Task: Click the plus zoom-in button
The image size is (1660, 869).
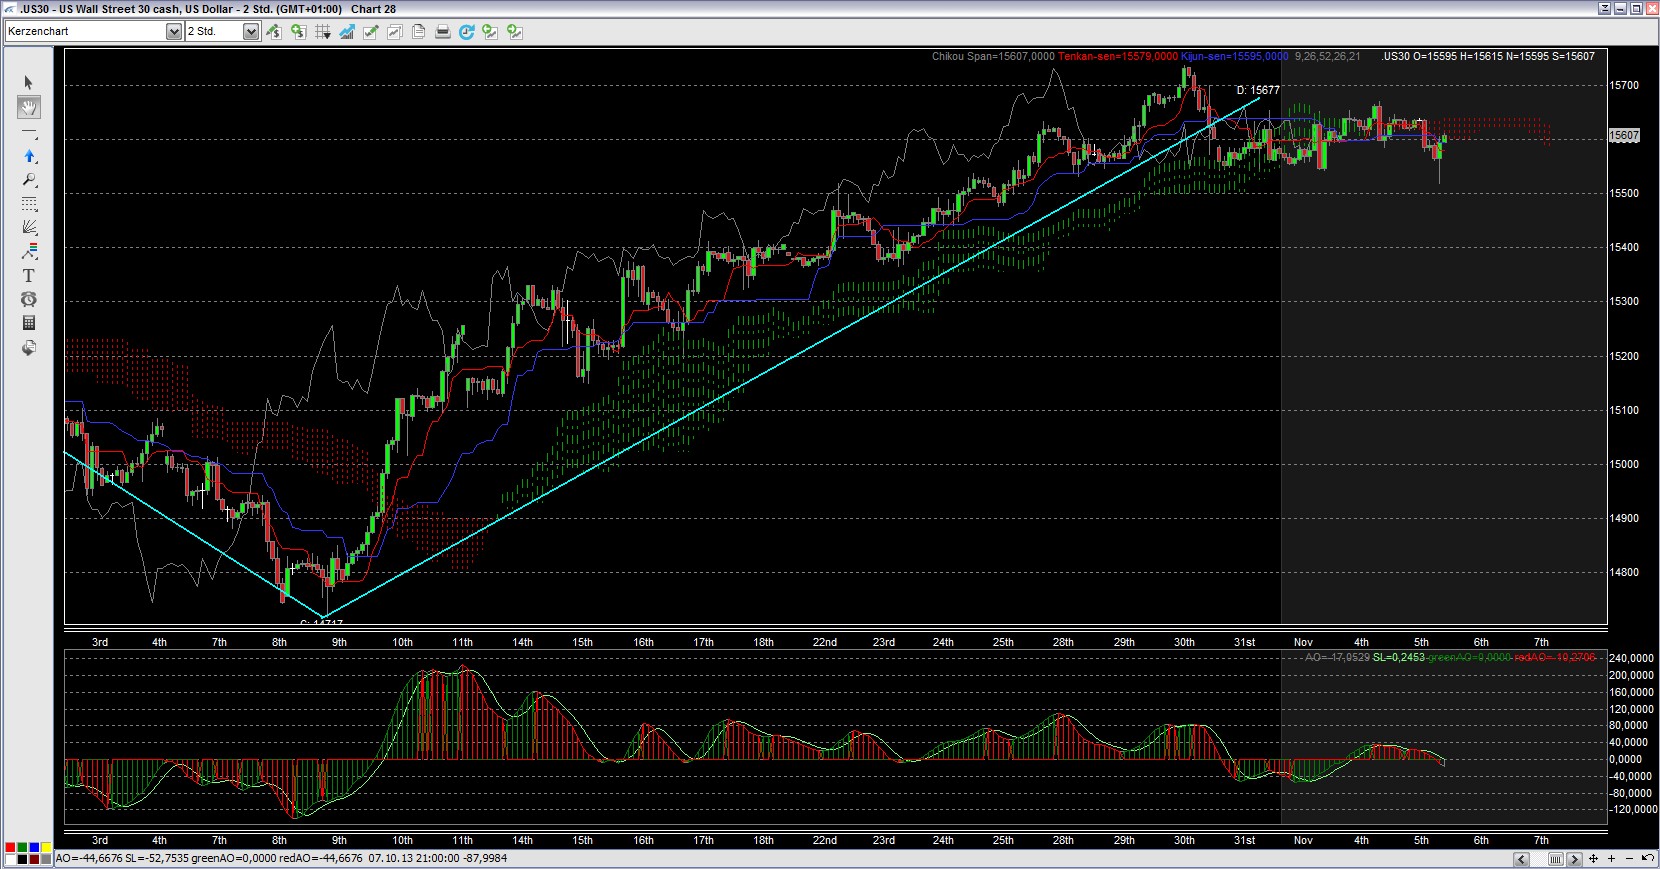Action: 1611,859
